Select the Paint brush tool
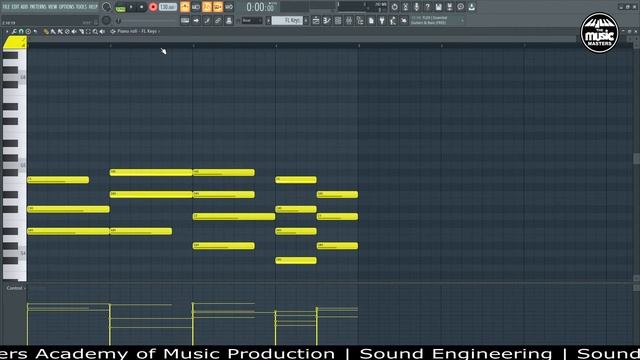This screenshot has height=360, width=640. (53, 31)
